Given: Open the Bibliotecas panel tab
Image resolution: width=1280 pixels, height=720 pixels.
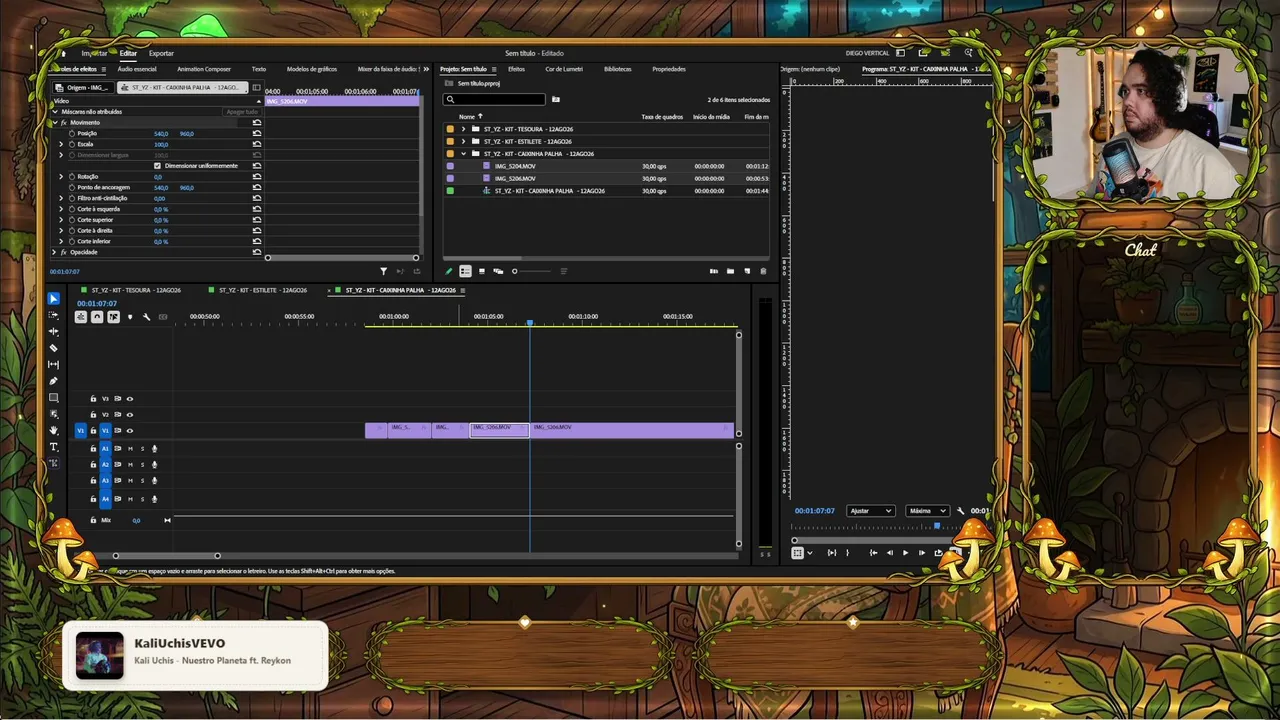Looking at the screenshot, I should point(618,69).
